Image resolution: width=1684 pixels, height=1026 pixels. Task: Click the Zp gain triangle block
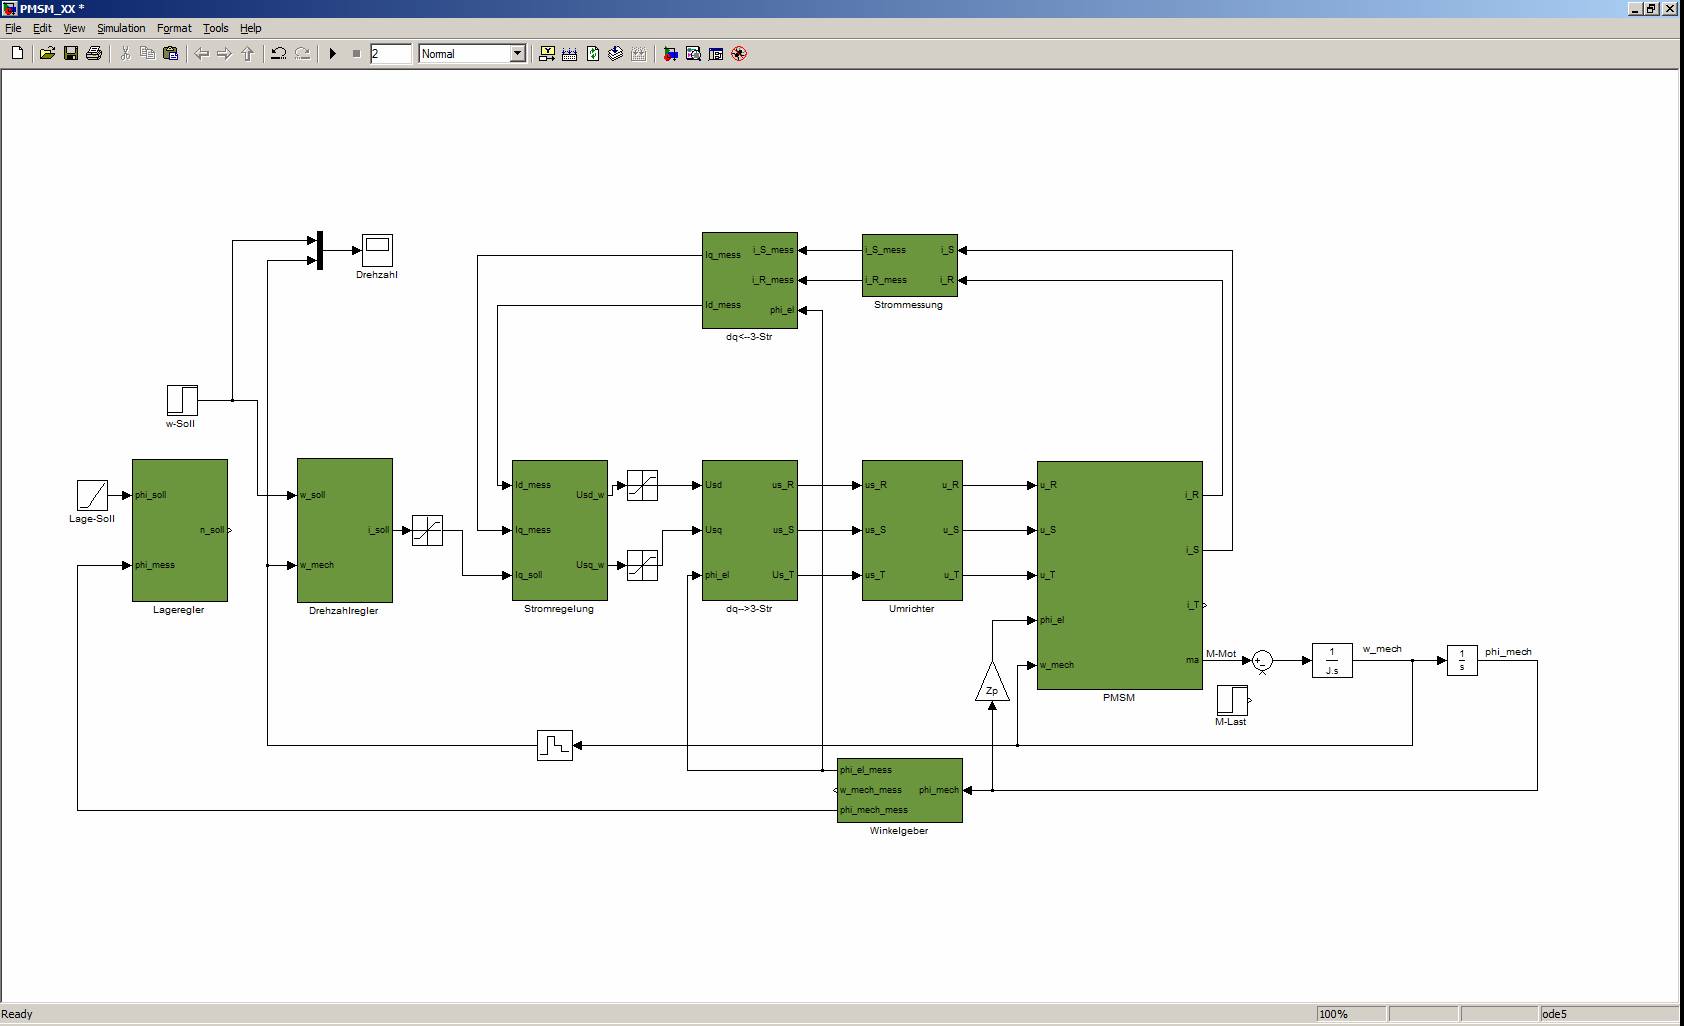tap(992, 685)
